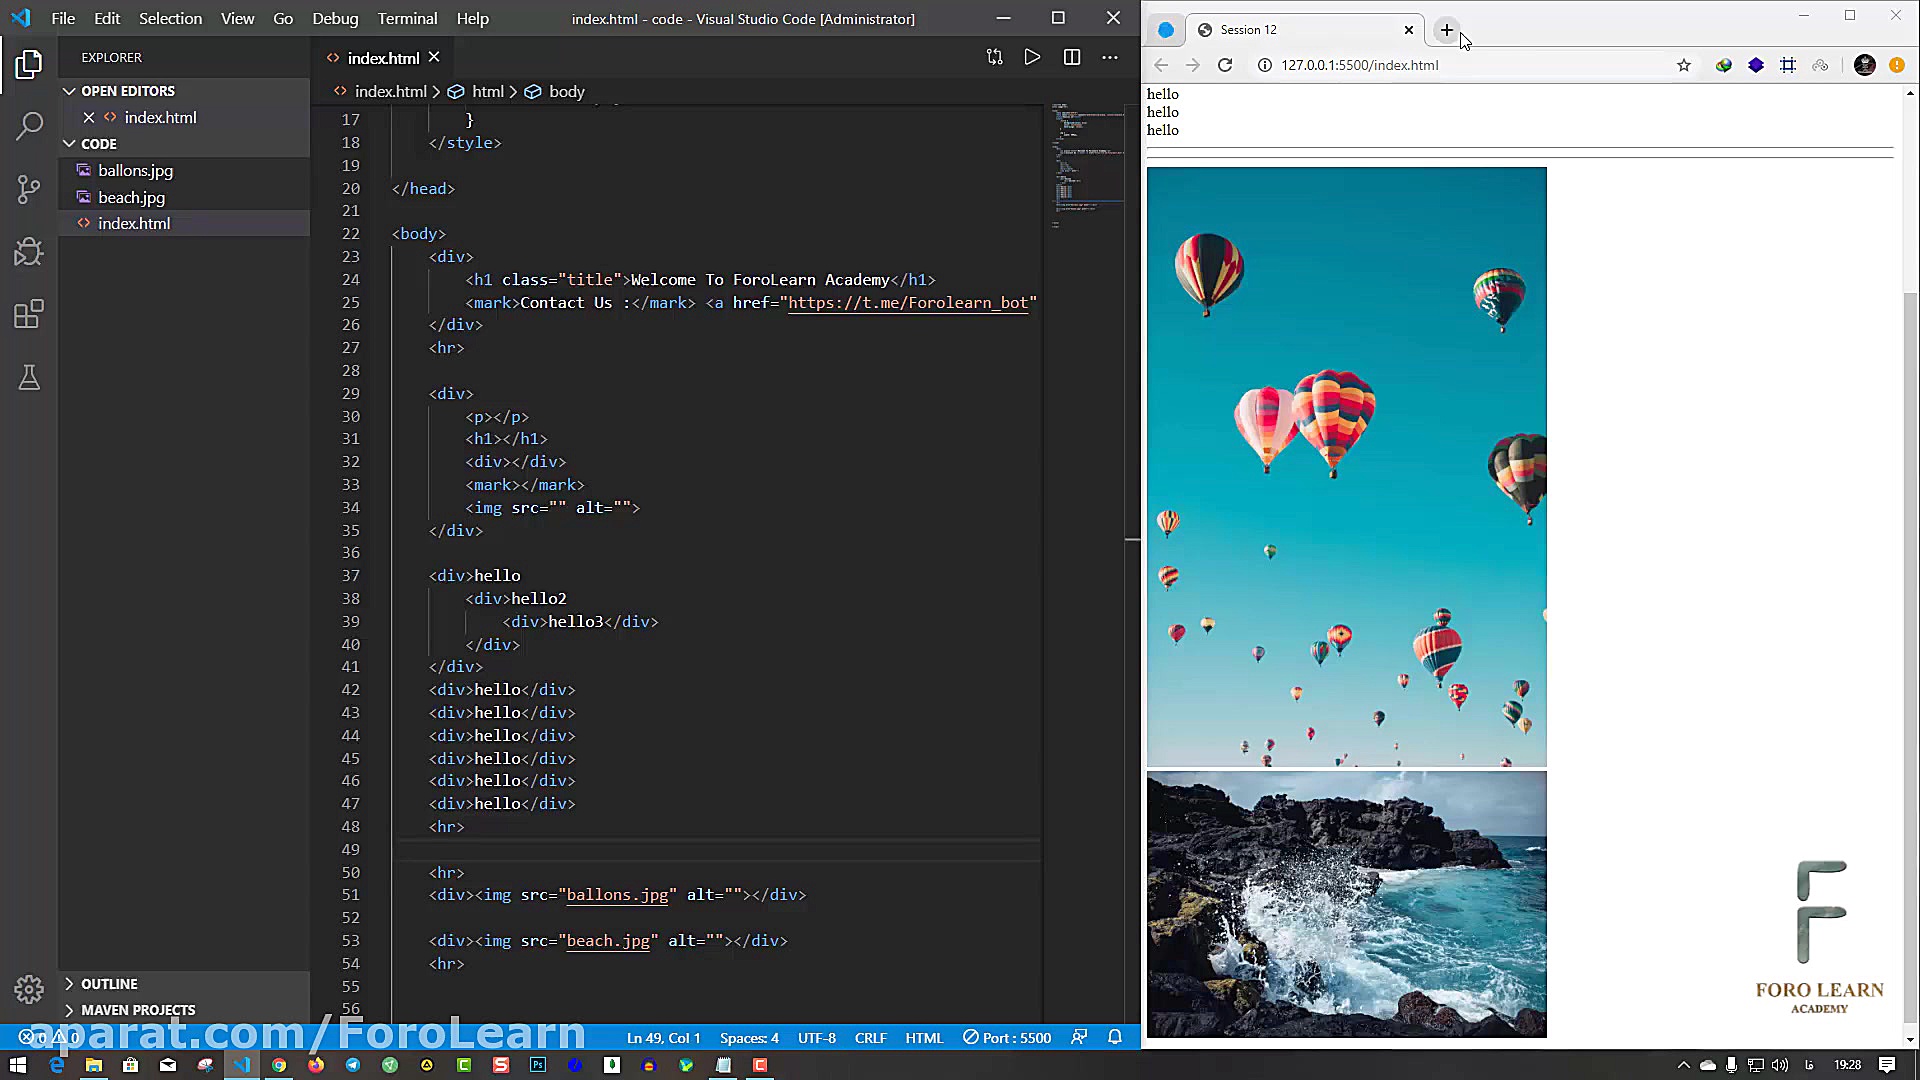This screenshot has height=1080, width=1920.
Task: Open the Selection menu
Action: pyautogui.click(x=170, y=19)
